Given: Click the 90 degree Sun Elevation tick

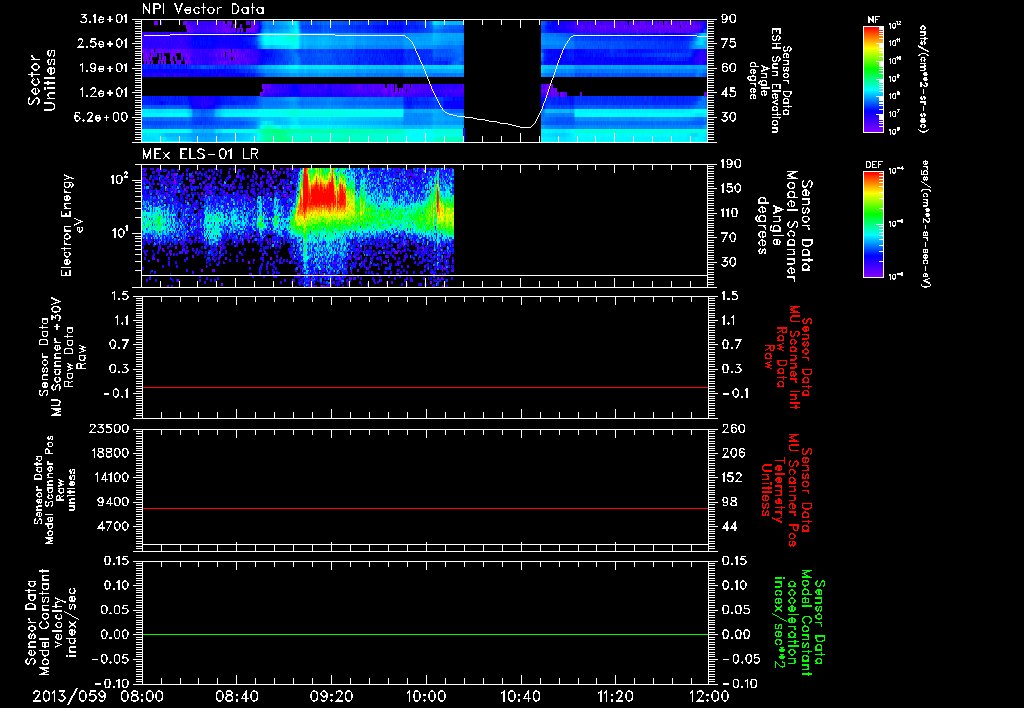Looking at the screenshot, I should point(729,19).
